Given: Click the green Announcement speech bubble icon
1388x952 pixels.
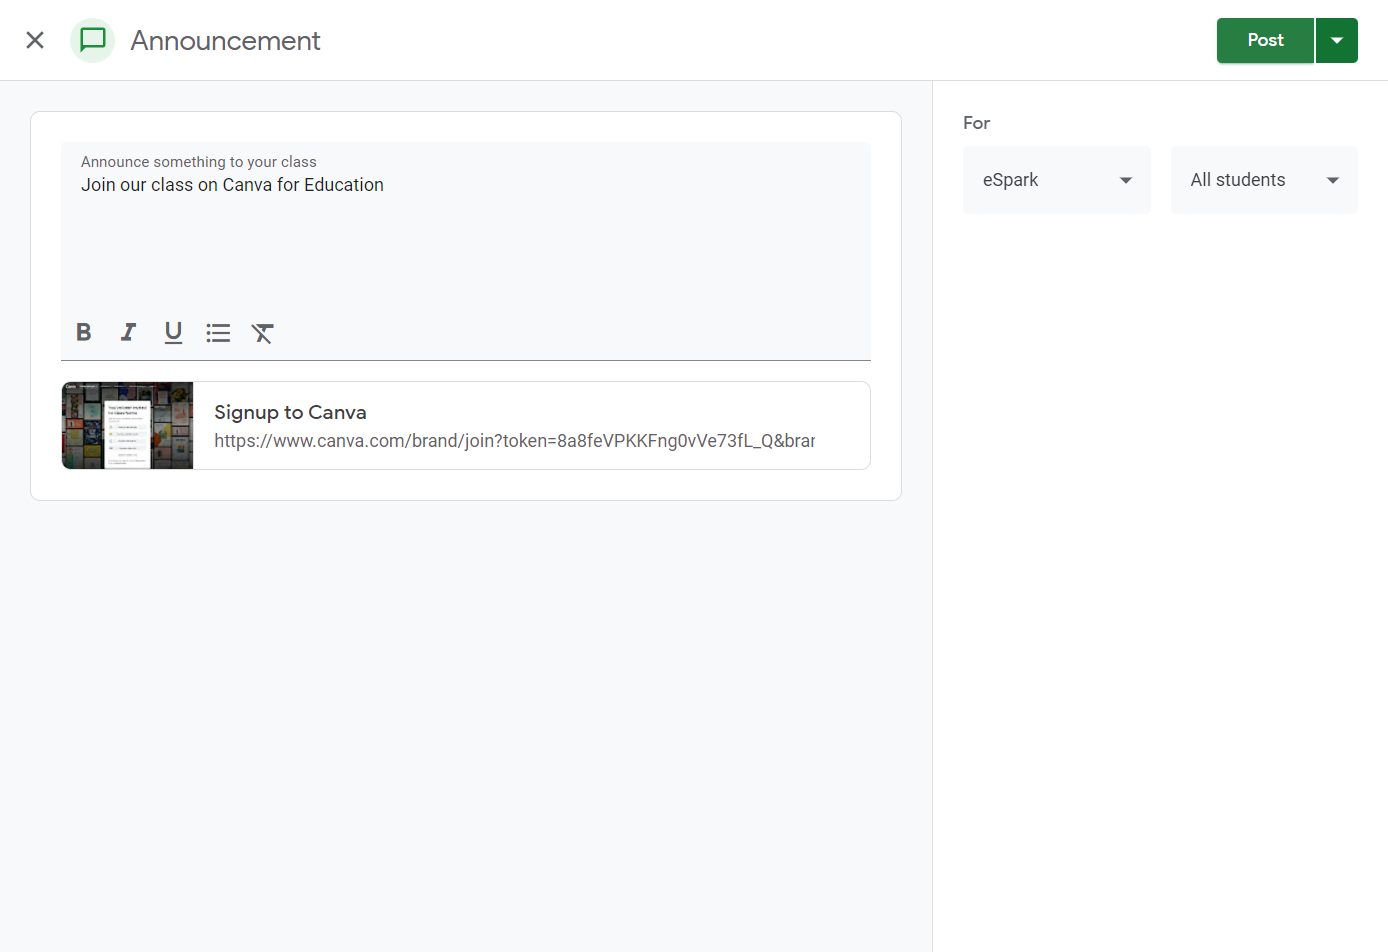Looking at the screenshot, I should click(x=93, y=40).
